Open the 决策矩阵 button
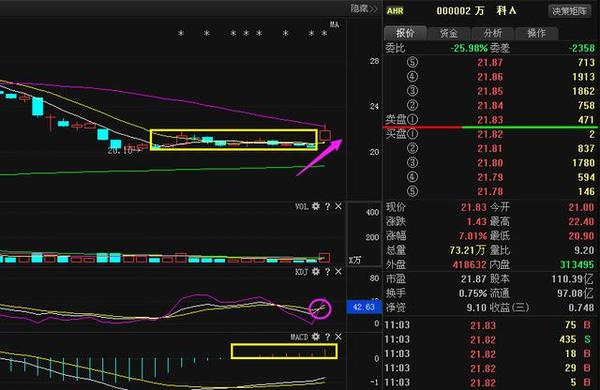The image size is (600, 390). [x=569, y=11]
